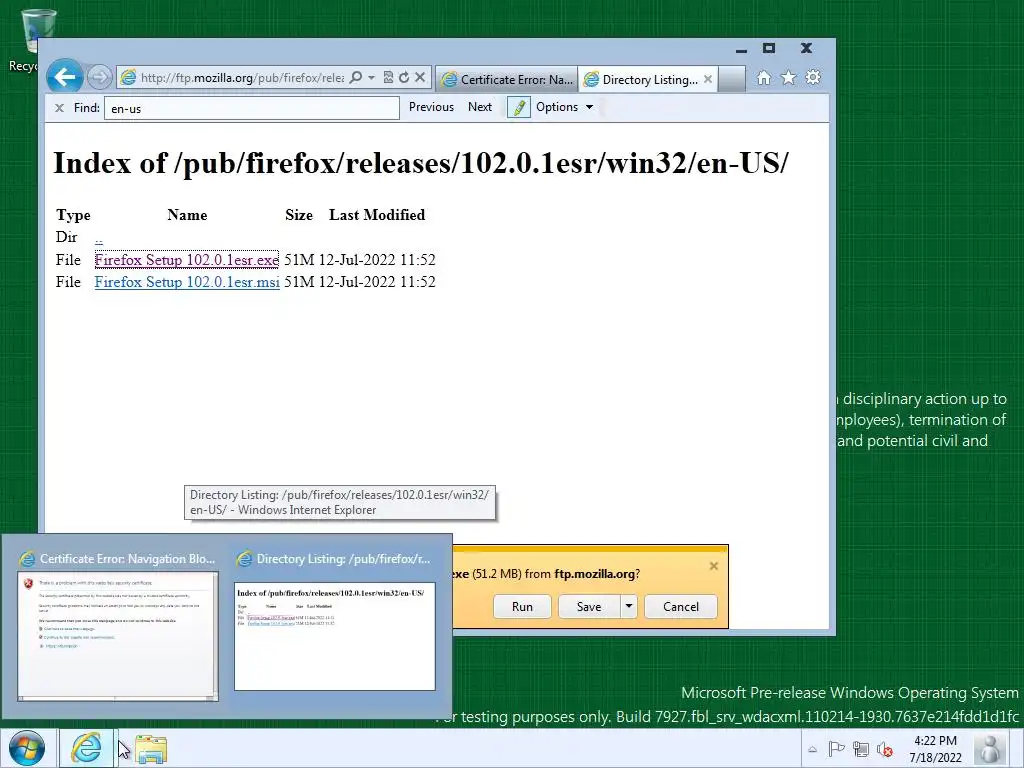Click the Firefox Setup 102.0.1esr.msi link
Viewport: 1024px width, 768px height.
point(187,282)
